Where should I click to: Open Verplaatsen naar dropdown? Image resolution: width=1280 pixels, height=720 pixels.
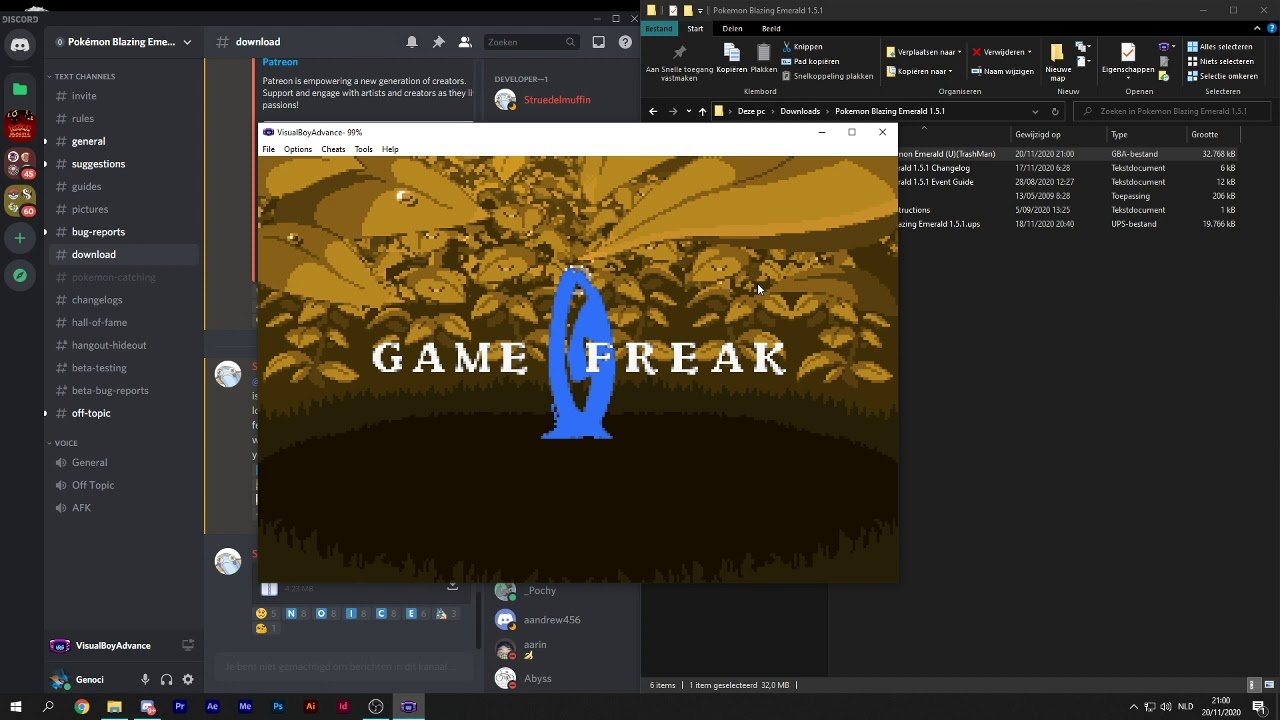pos(923,52)
